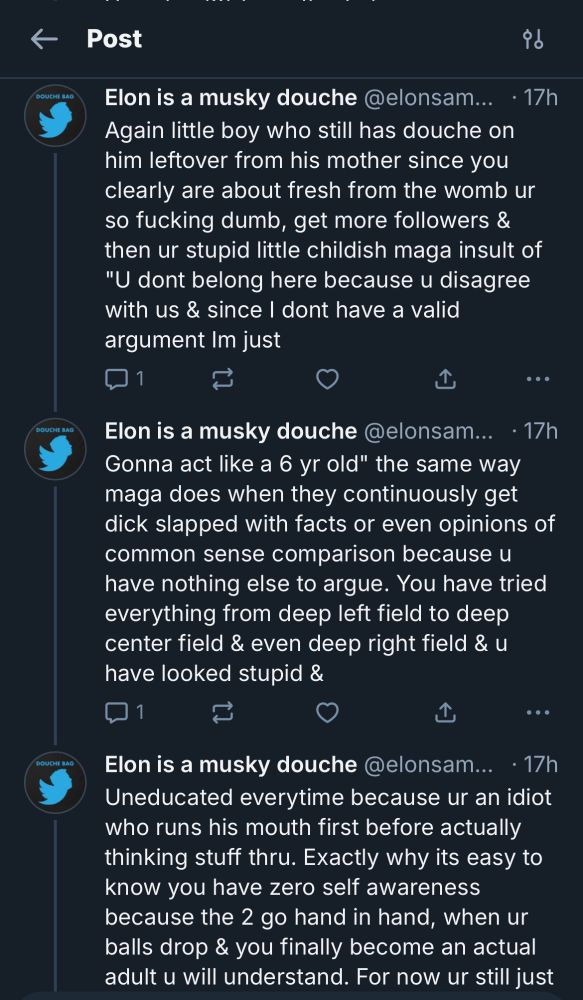Open the second post's Douche Bag avatar
Screen dimensions: 583x1000
(x=55, y=449)
